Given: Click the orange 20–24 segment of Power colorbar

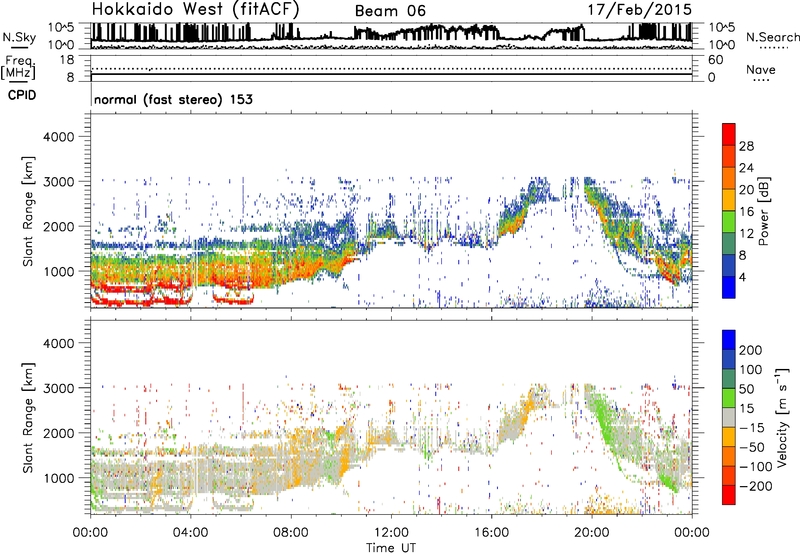Looking at the screenshot, I should (729, 178).
